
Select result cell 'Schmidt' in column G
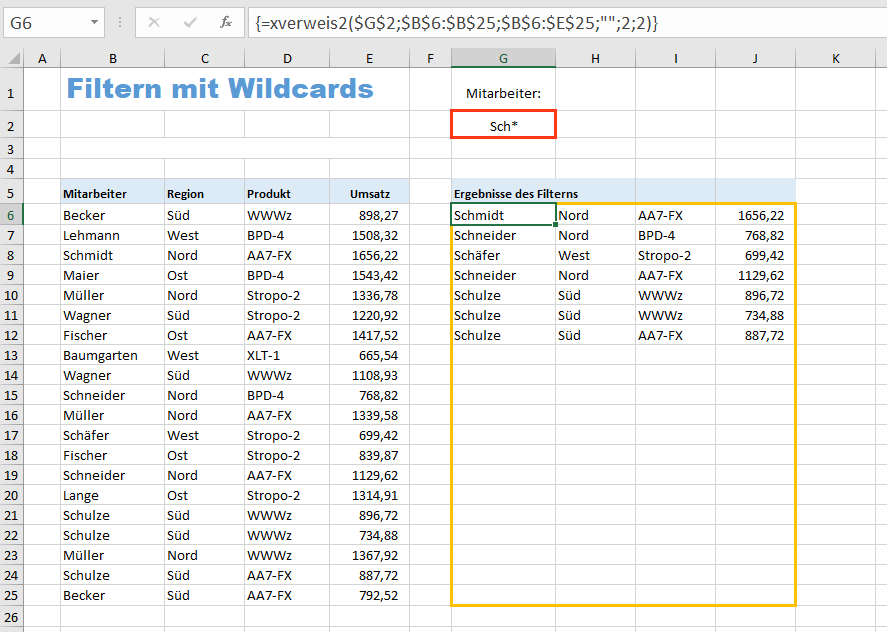tap(503, 216)
